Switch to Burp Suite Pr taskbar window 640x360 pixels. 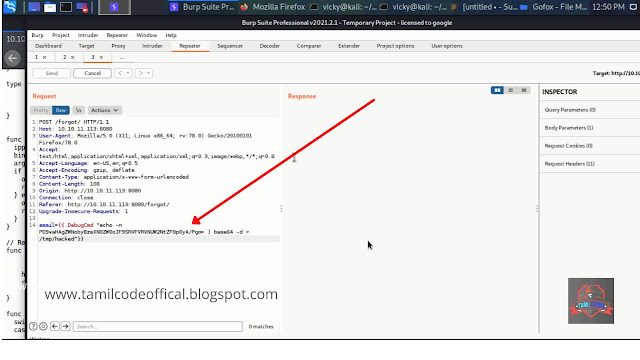[x=203, y=7]
